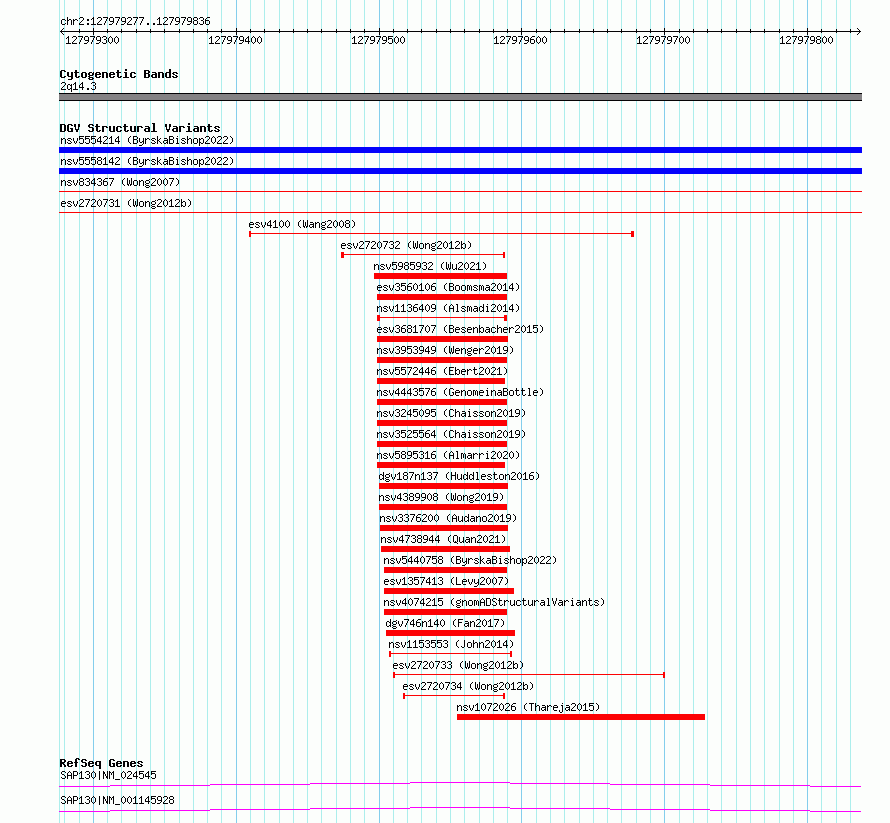Open esv3681707 (Besenbacher2015) variant
Image resolution: width=890 pixels, height=823 pixels.
point(460,329)
